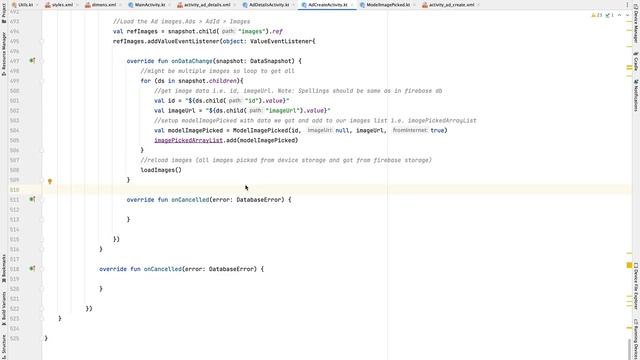This screenshot has width=640, height=360.
Task: Click the vertical scrollbar thumb at bottom
Action: point(629,349)
